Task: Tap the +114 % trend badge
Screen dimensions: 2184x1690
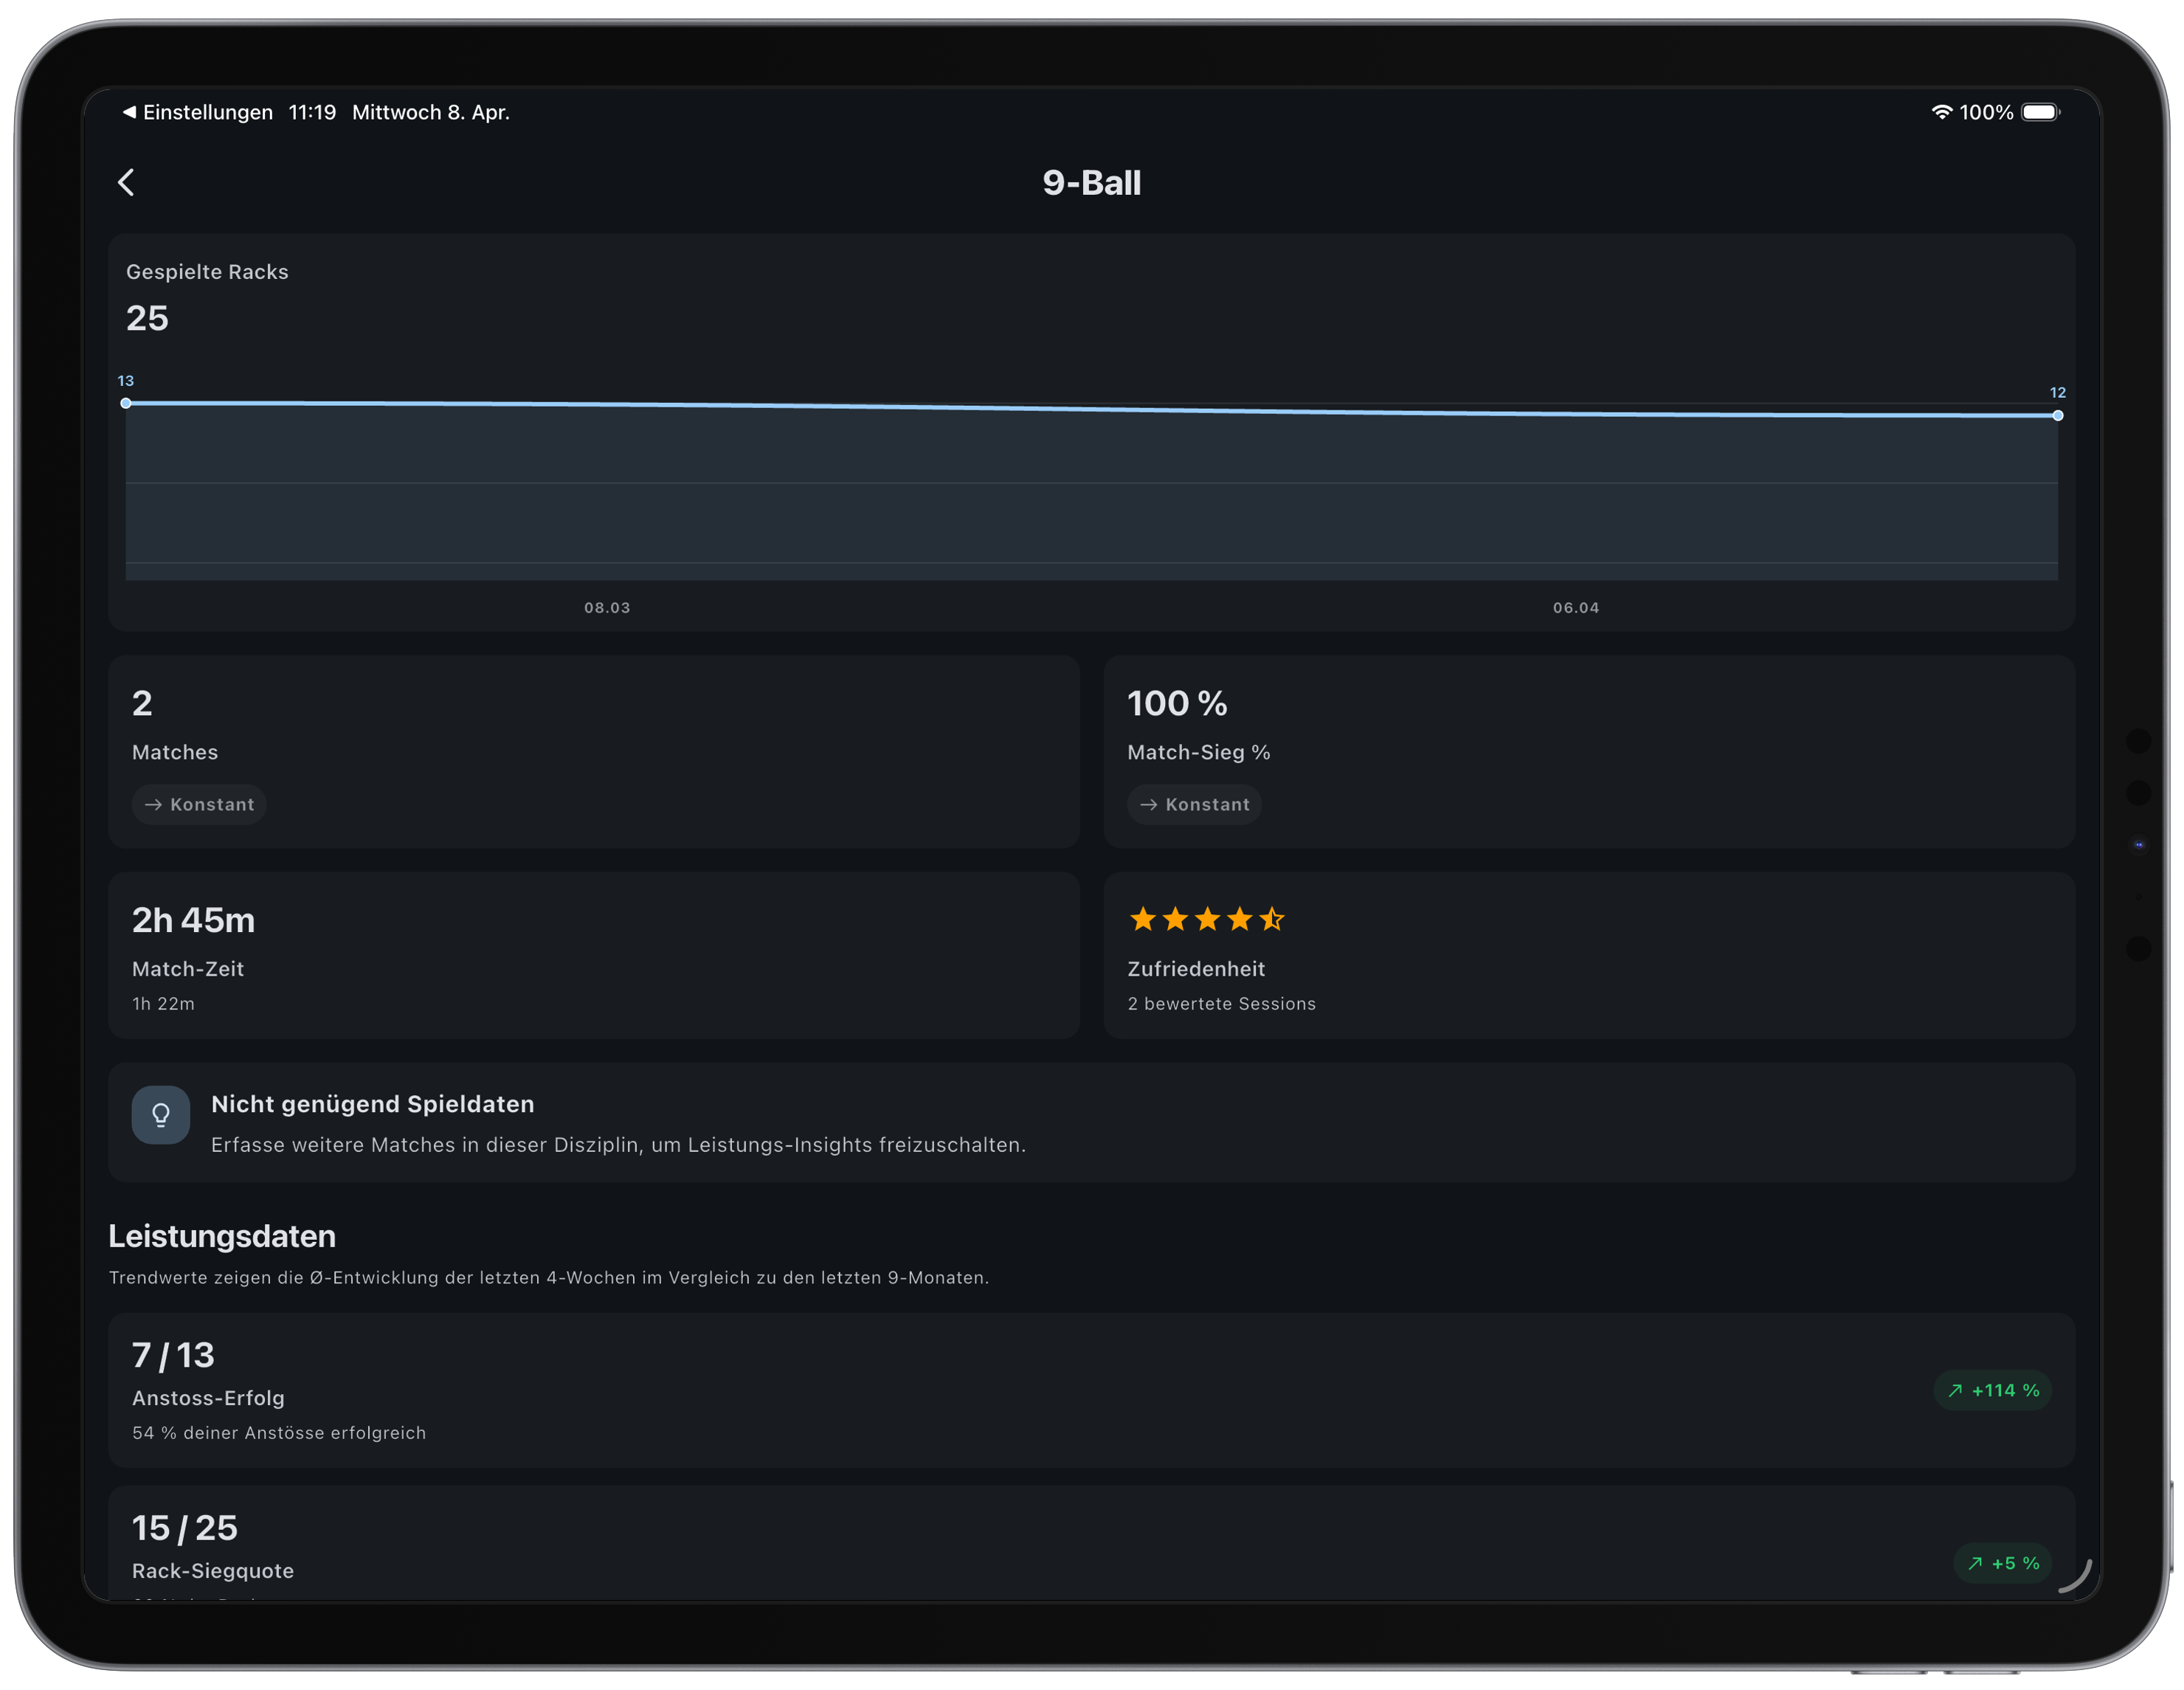Action: click(1992, 1390)
